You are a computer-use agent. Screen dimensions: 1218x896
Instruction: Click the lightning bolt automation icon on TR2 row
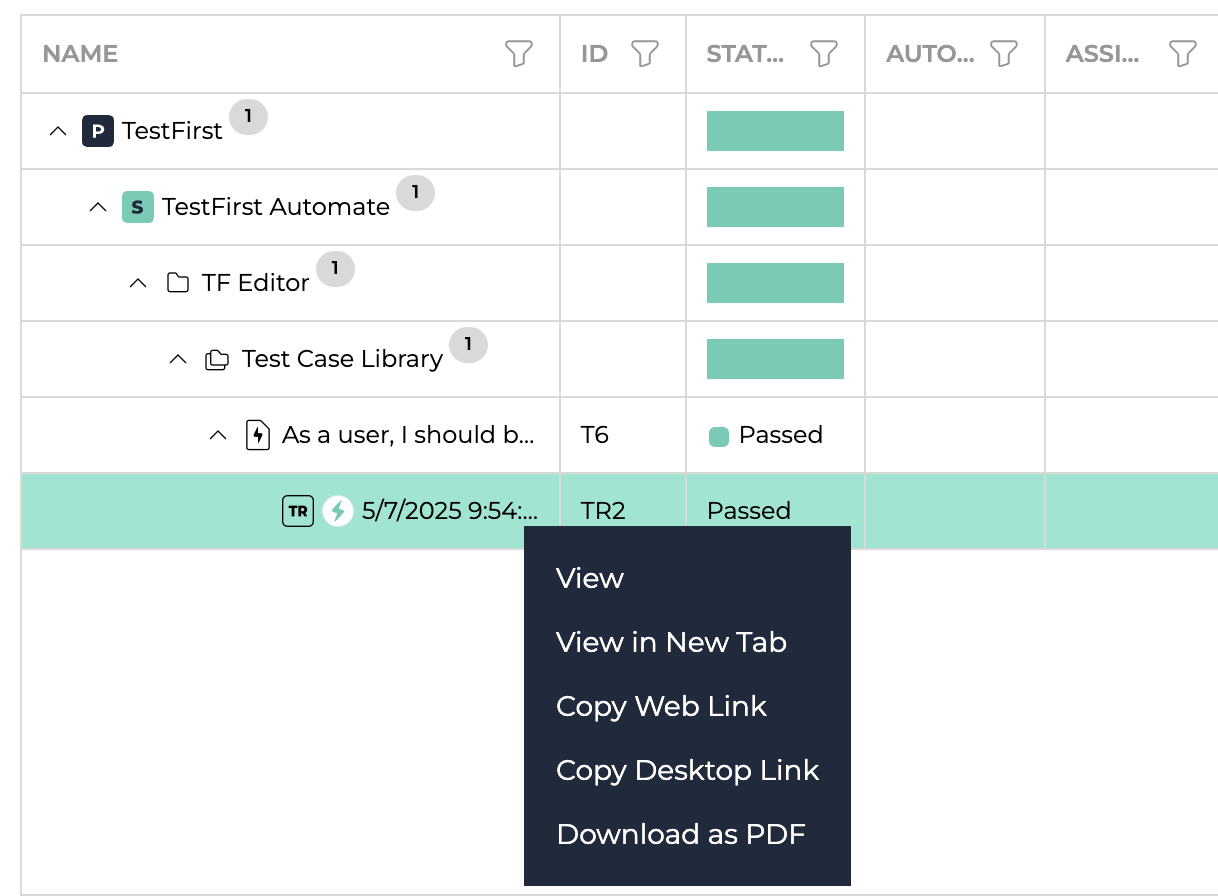338,511
